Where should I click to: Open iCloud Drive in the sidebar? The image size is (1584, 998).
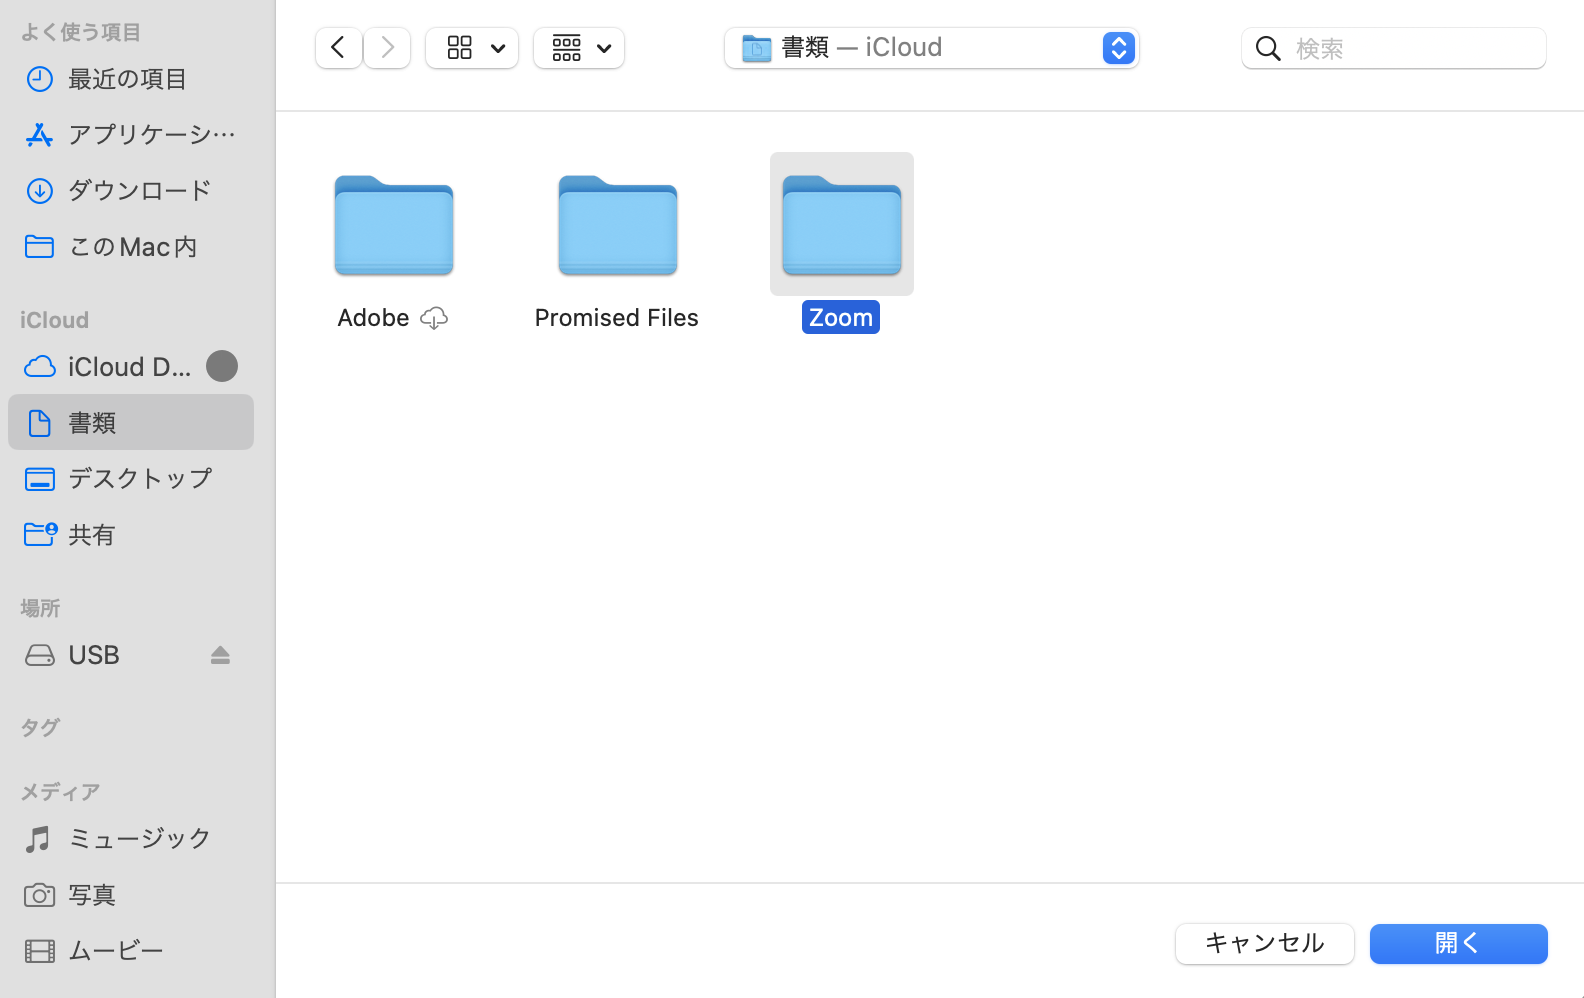click(x=128, y=367)
